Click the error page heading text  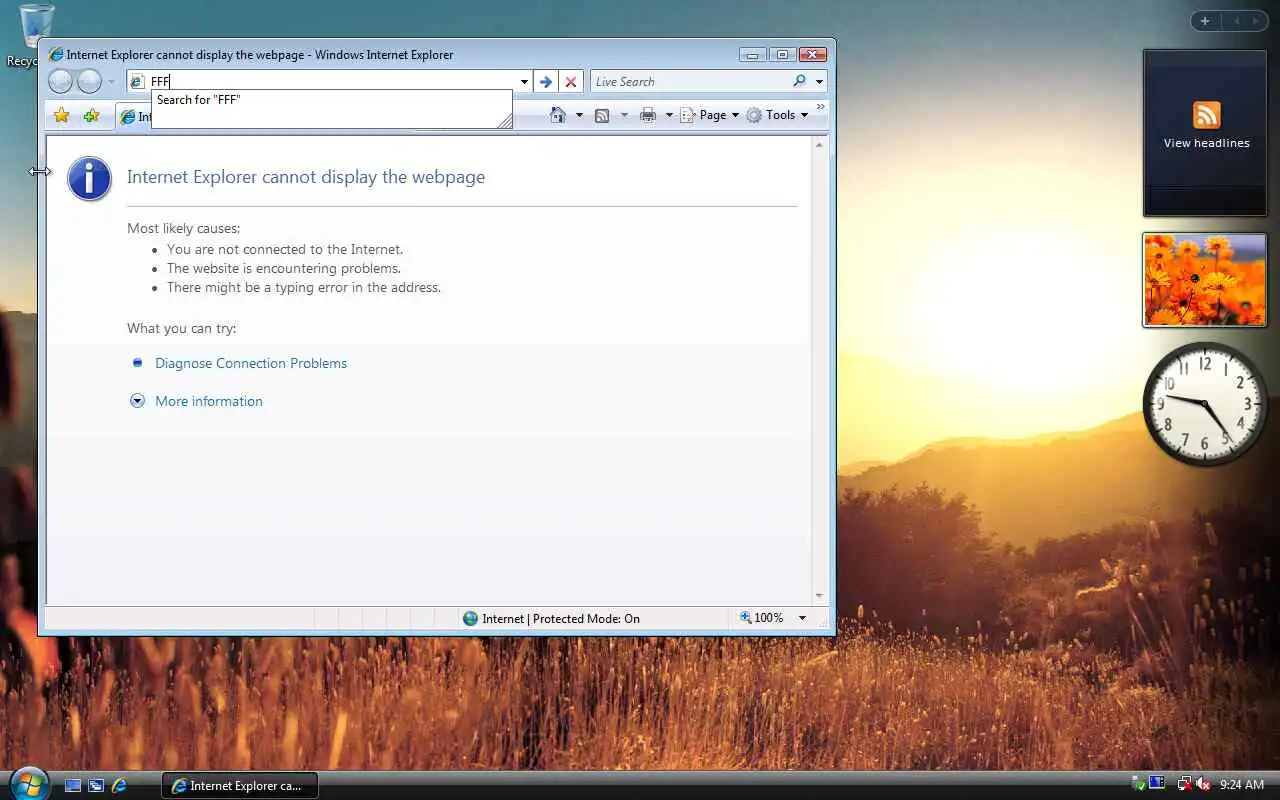[x=306, y=177]
